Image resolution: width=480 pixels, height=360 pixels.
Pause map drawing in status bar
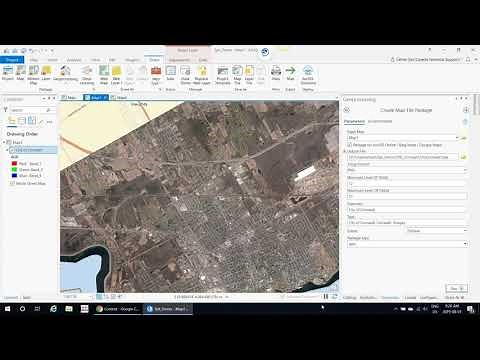pyautogui.click(x=326, y=296)
